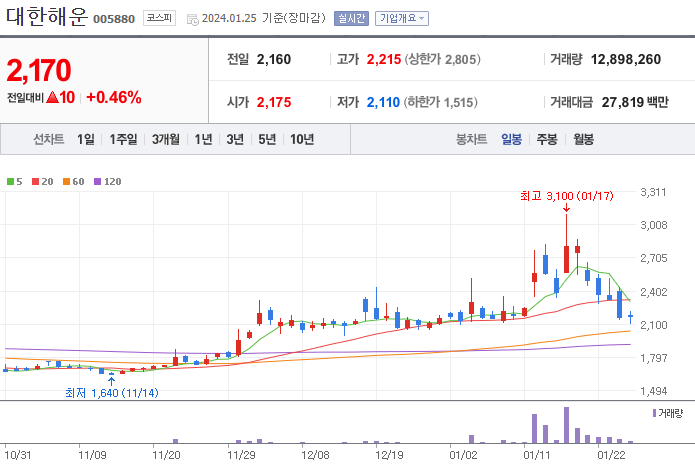Viewport: 695px width, 473px height.
Task: Click the high price 2,215
Action: point(384,59)
